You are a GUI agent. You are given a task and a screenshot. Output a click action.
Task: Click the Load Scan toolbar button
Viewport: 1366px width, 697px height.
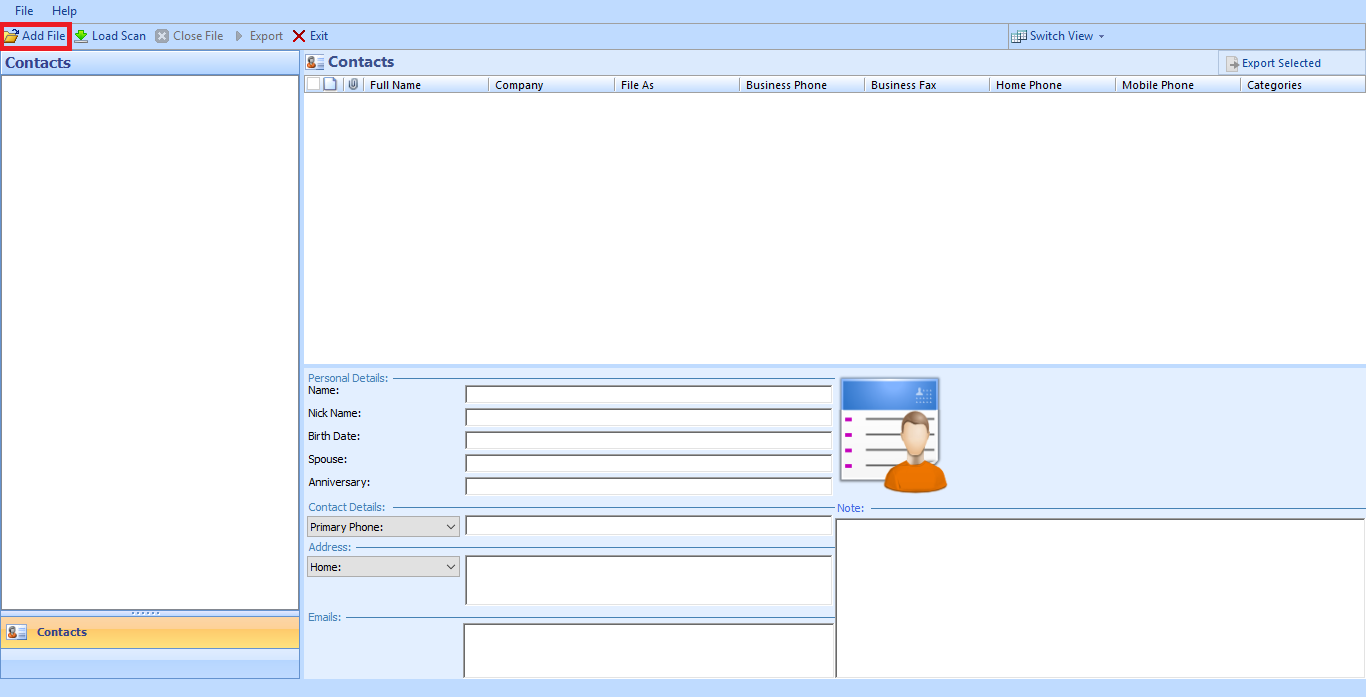click(110, 36)
